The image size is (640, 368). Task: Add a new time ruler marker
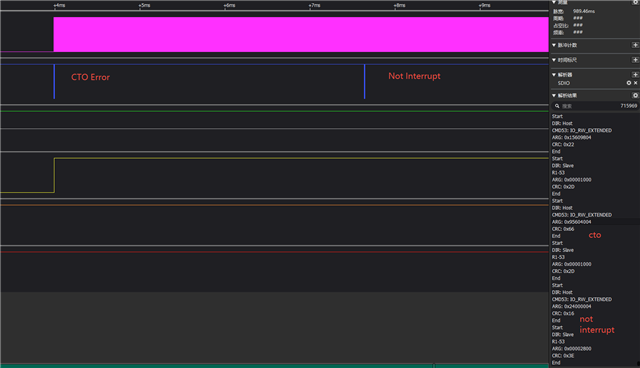(x=635, y=60)
